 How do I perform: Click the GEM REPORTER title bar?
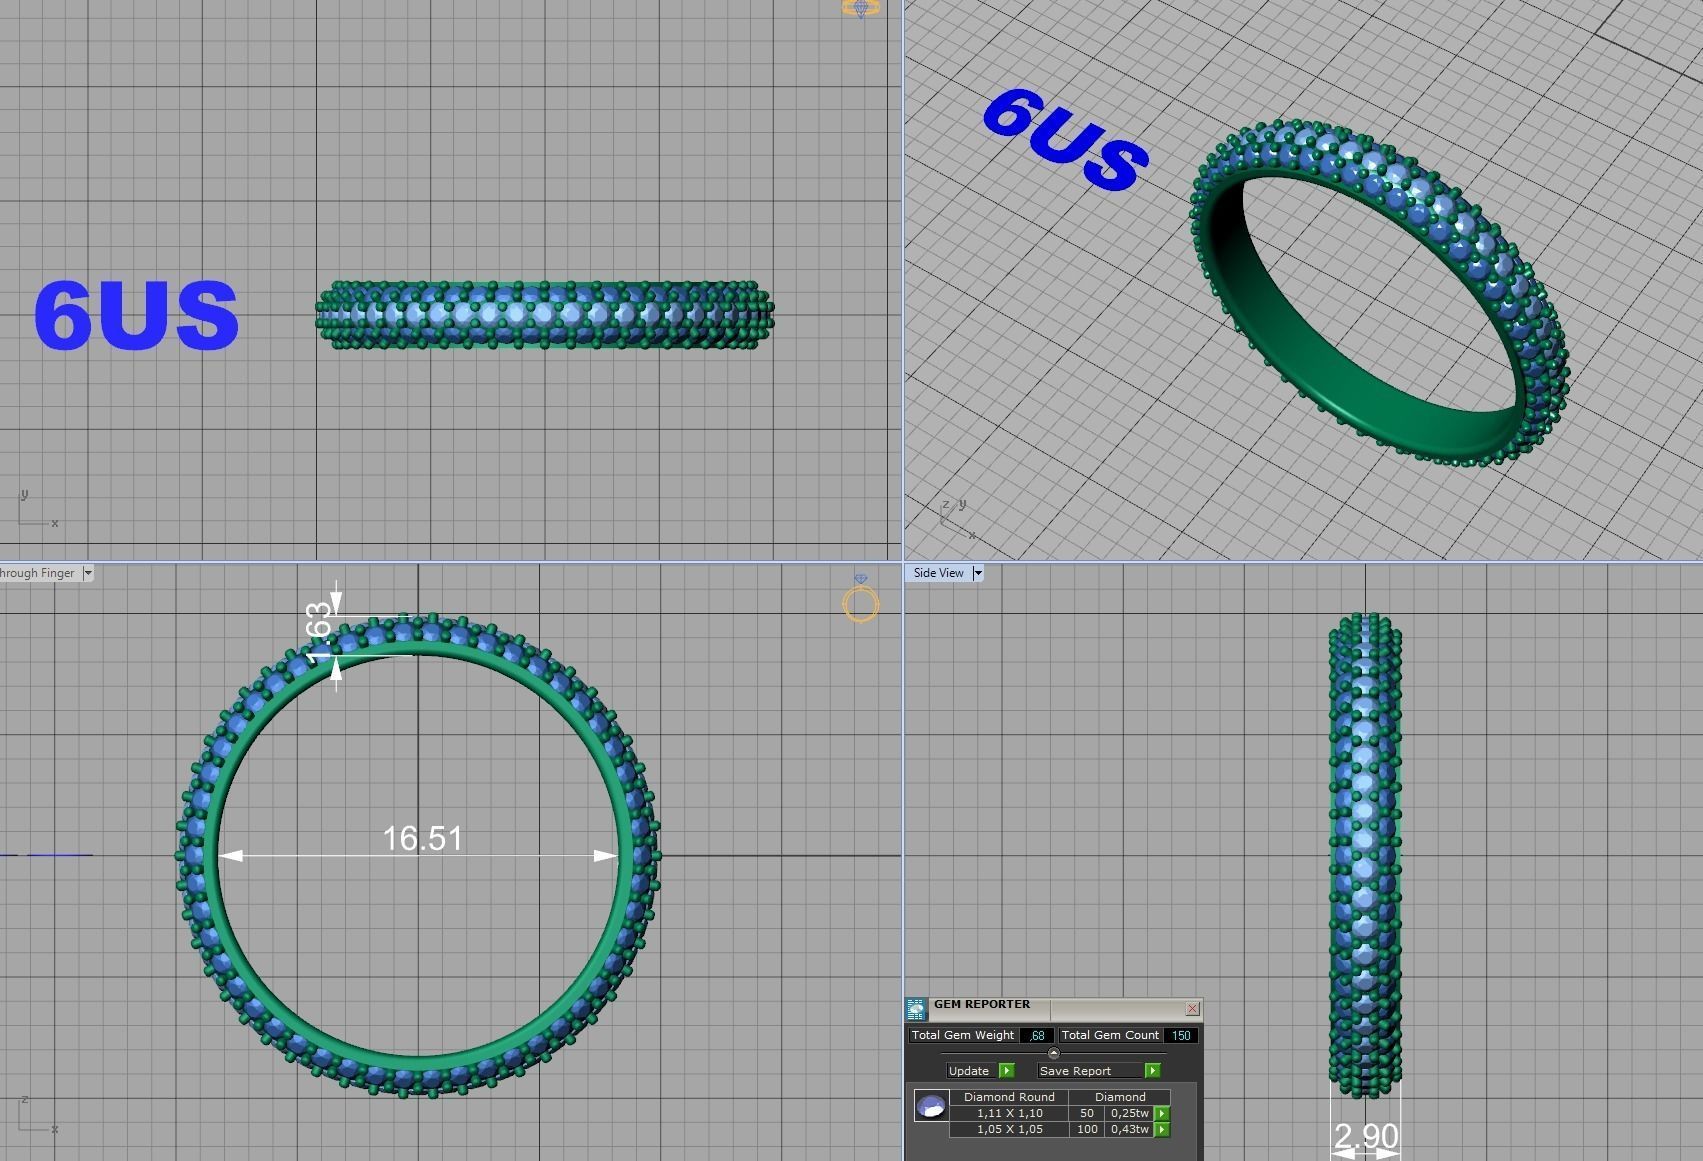(1055, 1008)
